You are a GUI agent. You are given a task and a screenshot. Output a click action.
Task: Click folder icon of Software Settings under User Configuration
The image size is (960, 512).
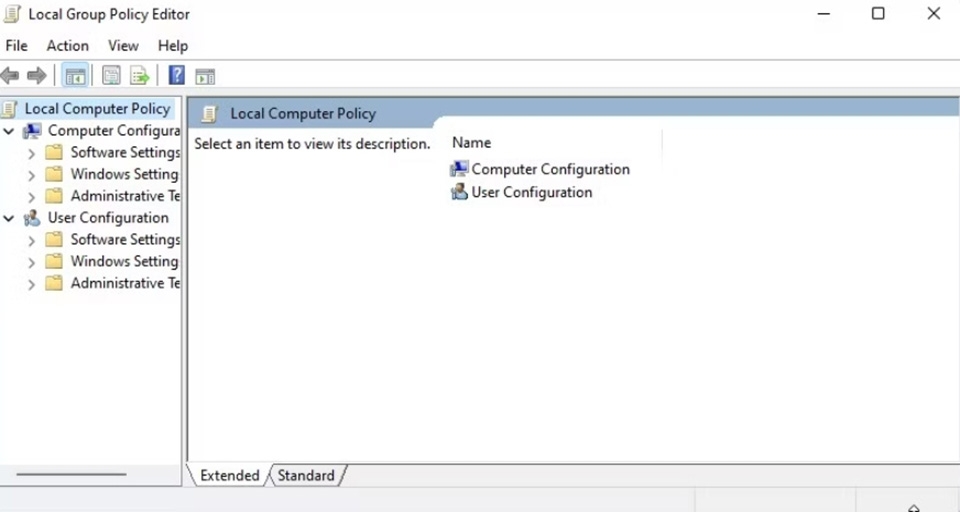coord(54,239)
